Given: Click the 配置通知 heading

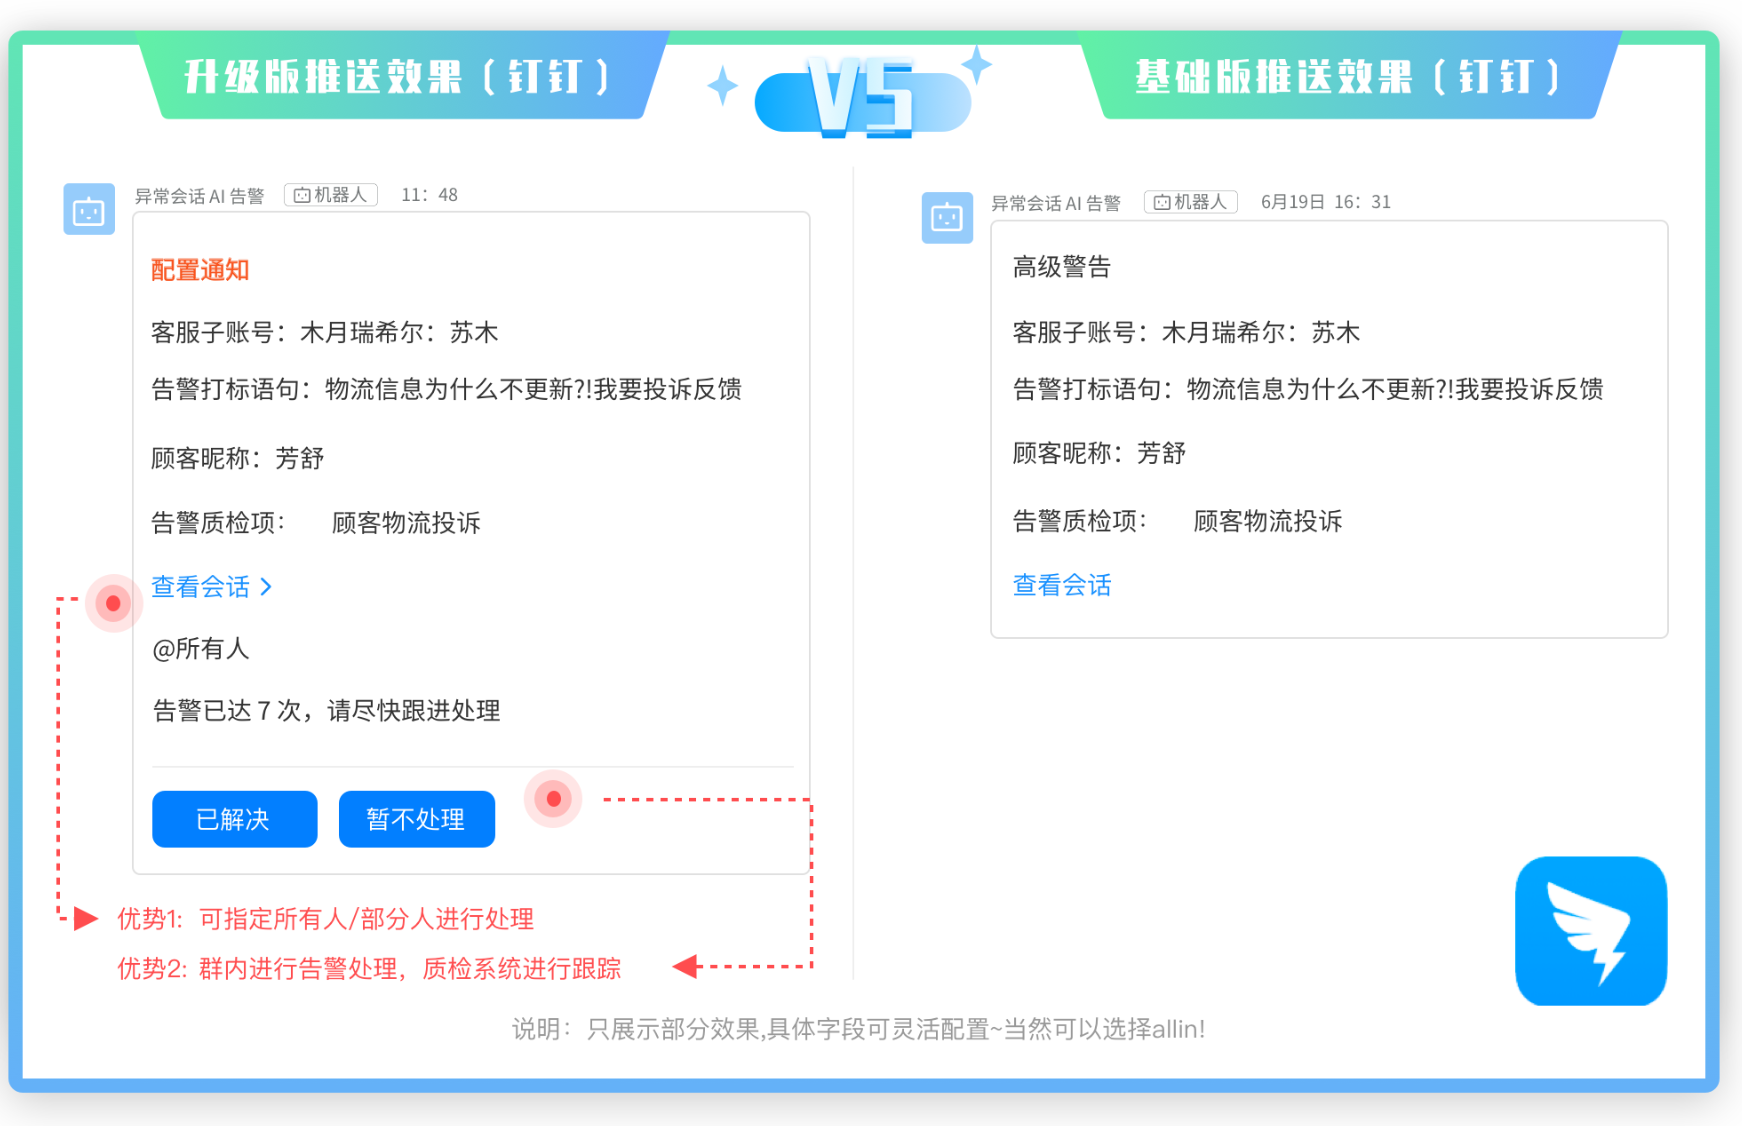Looking at the screenshot, I should click(x=200, y=270).
